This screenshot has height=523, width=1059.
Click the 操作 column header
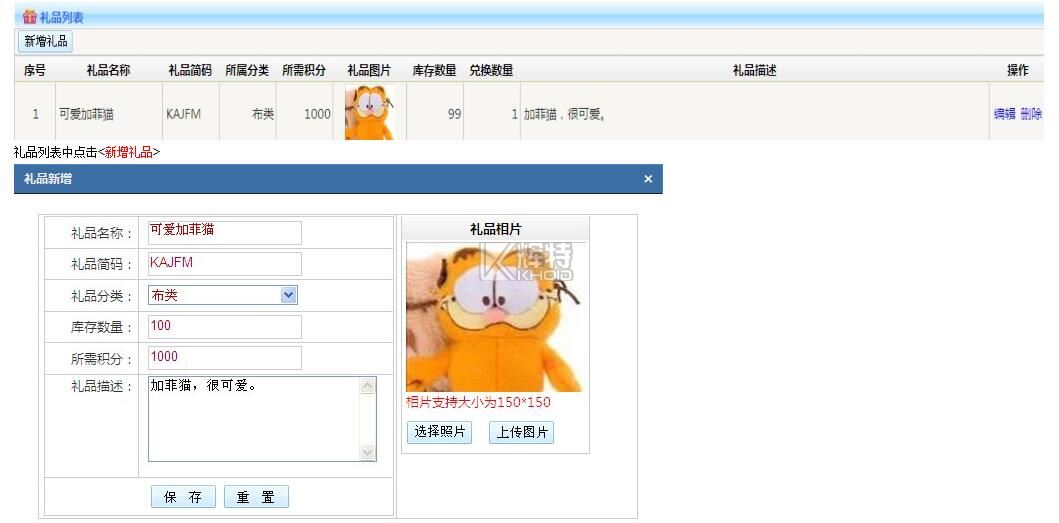[1018, 70]
